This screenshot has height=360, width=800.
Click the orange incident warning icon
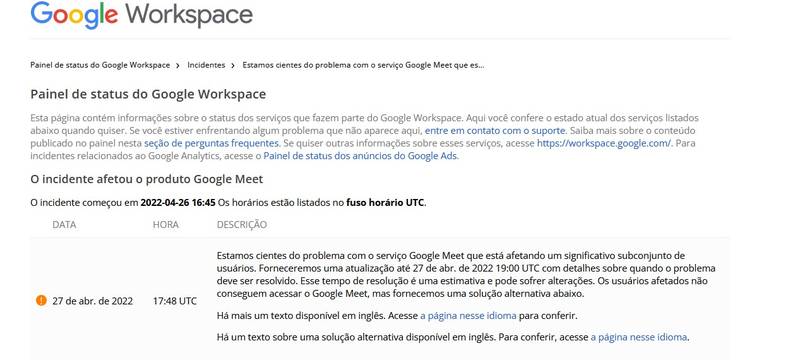coord(41,300)
